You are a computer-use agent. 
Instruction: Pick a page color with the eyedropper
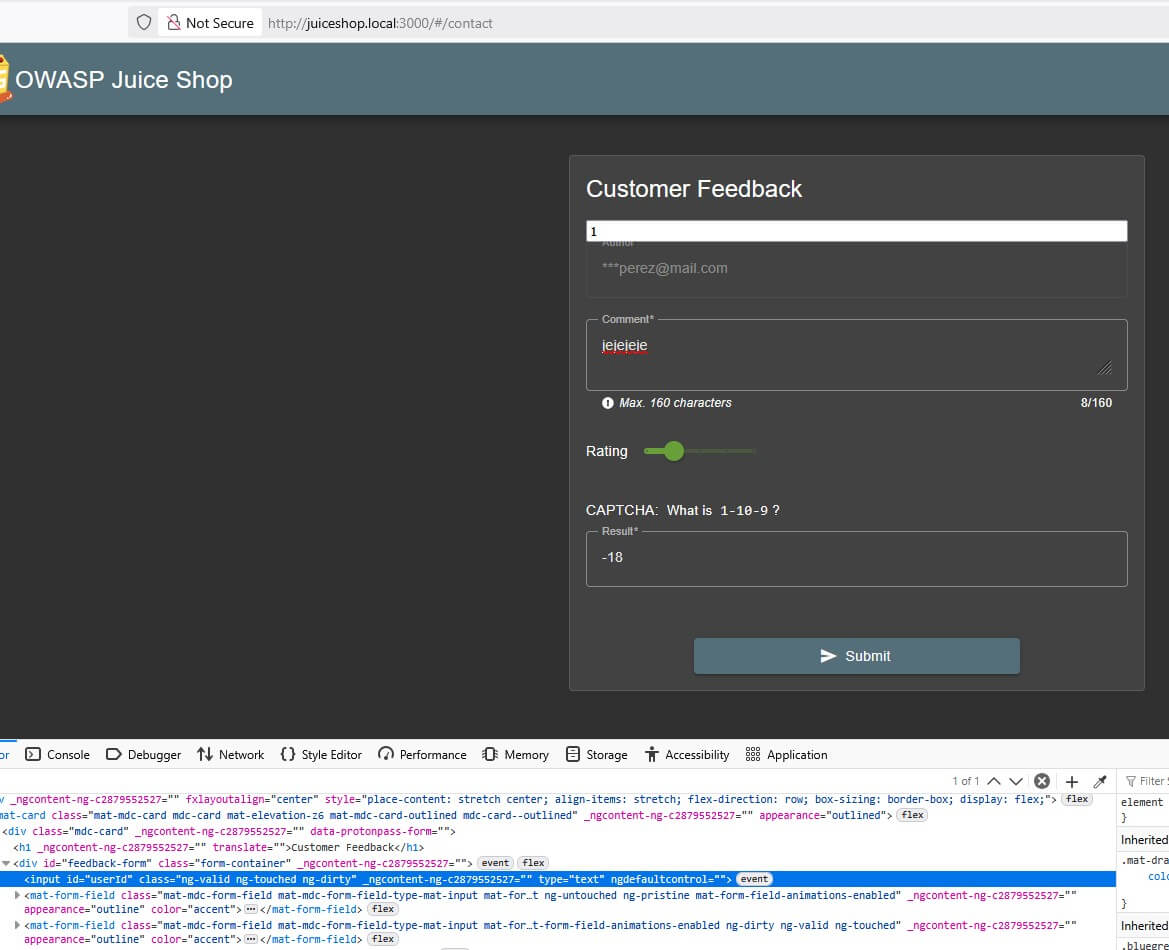pyautogui.click(x=1100, y=781)
